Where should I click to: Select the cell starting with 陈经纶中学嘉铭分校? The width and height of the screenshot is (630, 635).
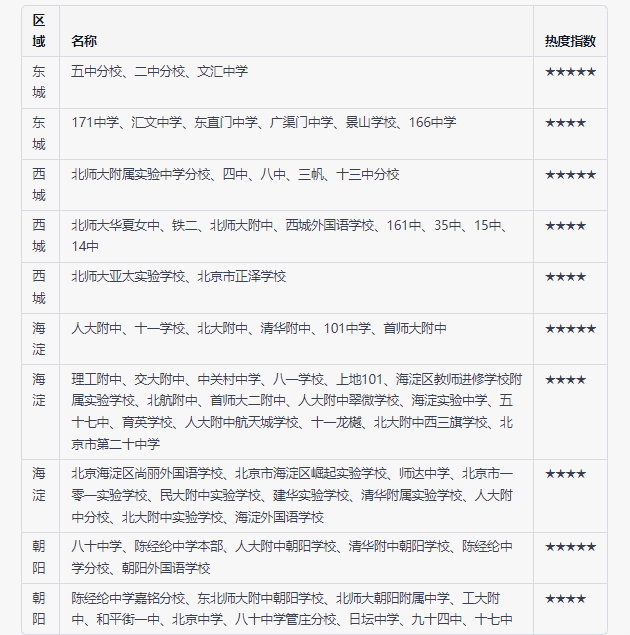tap(292, 608)
